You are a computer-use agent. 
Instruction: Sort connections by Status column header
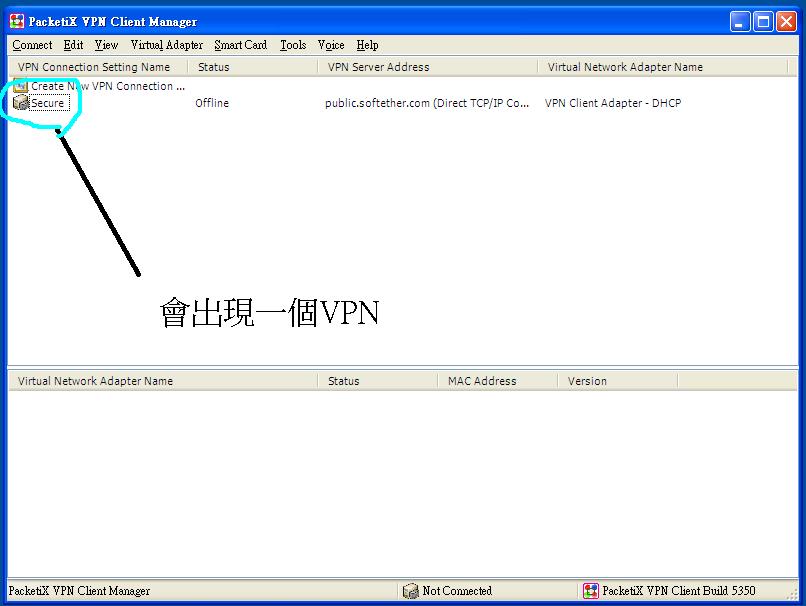(253, 67)
